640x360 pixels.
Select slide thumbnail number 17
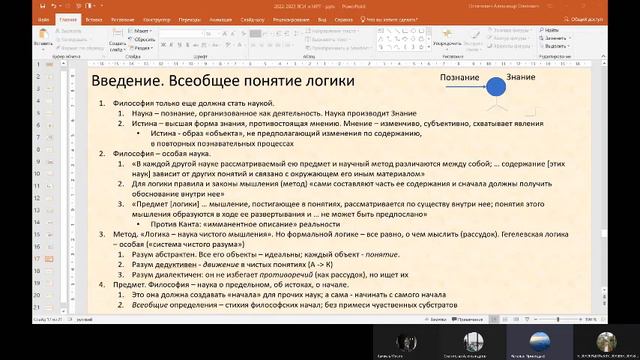tap(49, 259)
